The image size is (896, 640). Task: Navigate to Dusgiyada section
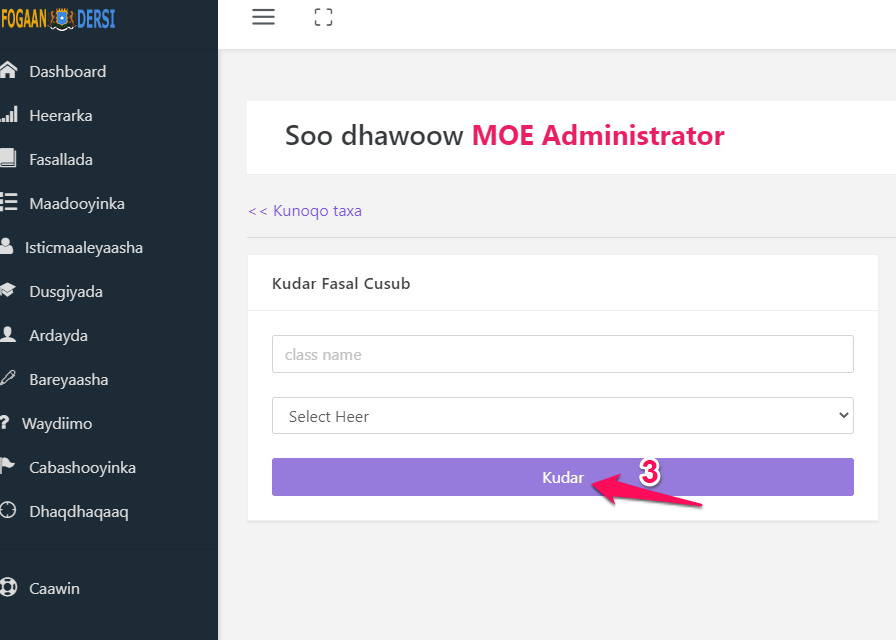click(x=66, y=291)
